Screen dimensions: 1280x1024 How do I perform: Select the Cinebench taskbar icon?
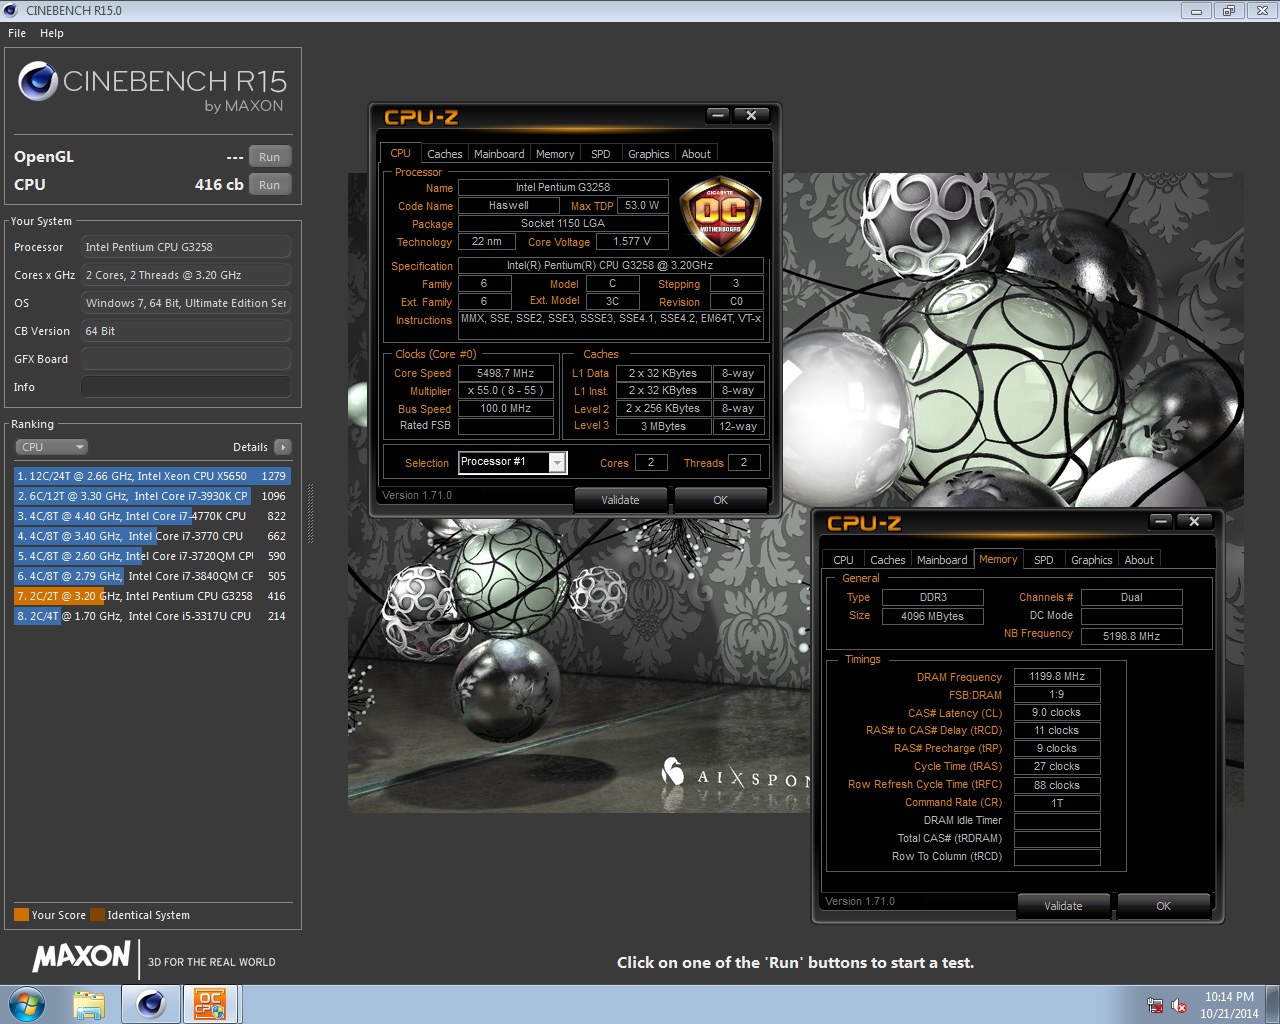(151, 1004)
